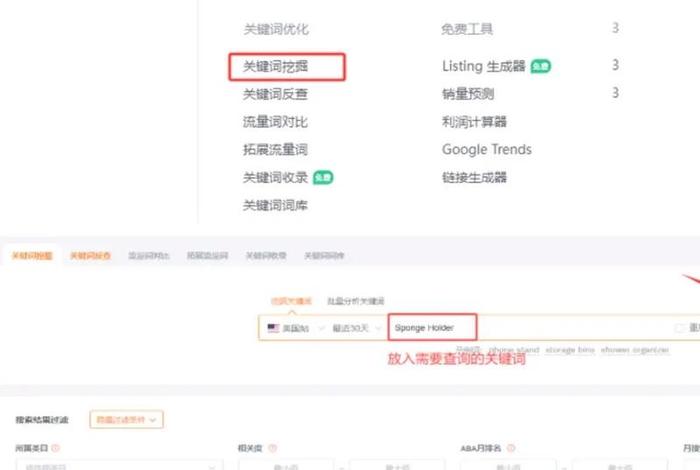700x470 pixels.
Task: Open 关键词挖掘 in the menu list
Action: (275, 67)
